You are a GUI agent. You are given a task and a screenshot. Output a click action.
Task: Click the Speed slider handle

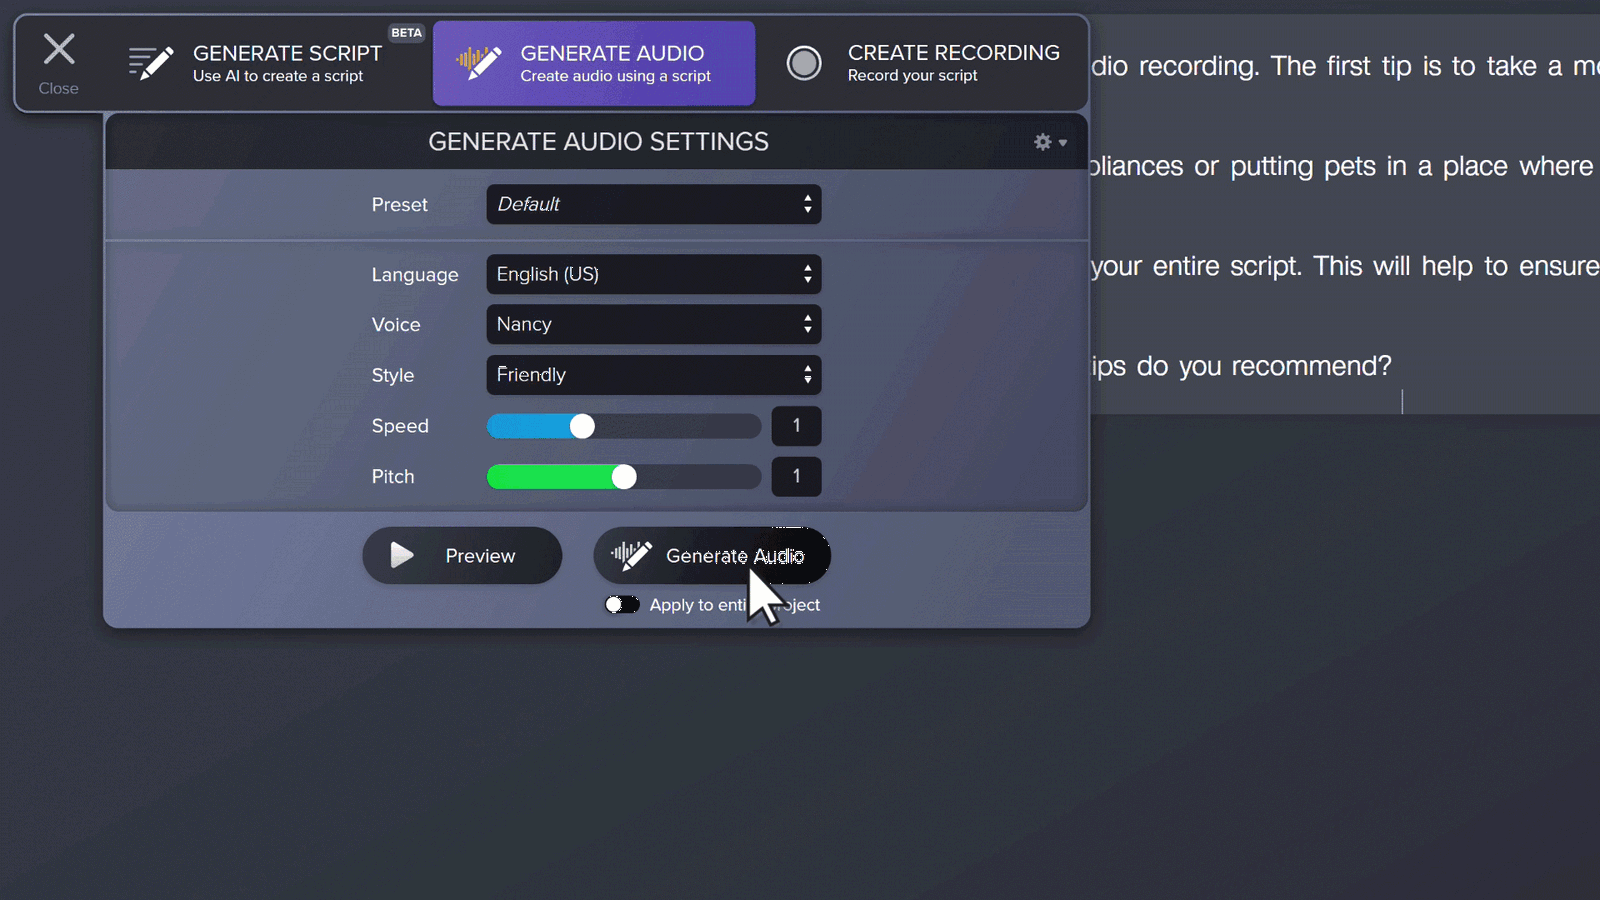coord(582,426)
